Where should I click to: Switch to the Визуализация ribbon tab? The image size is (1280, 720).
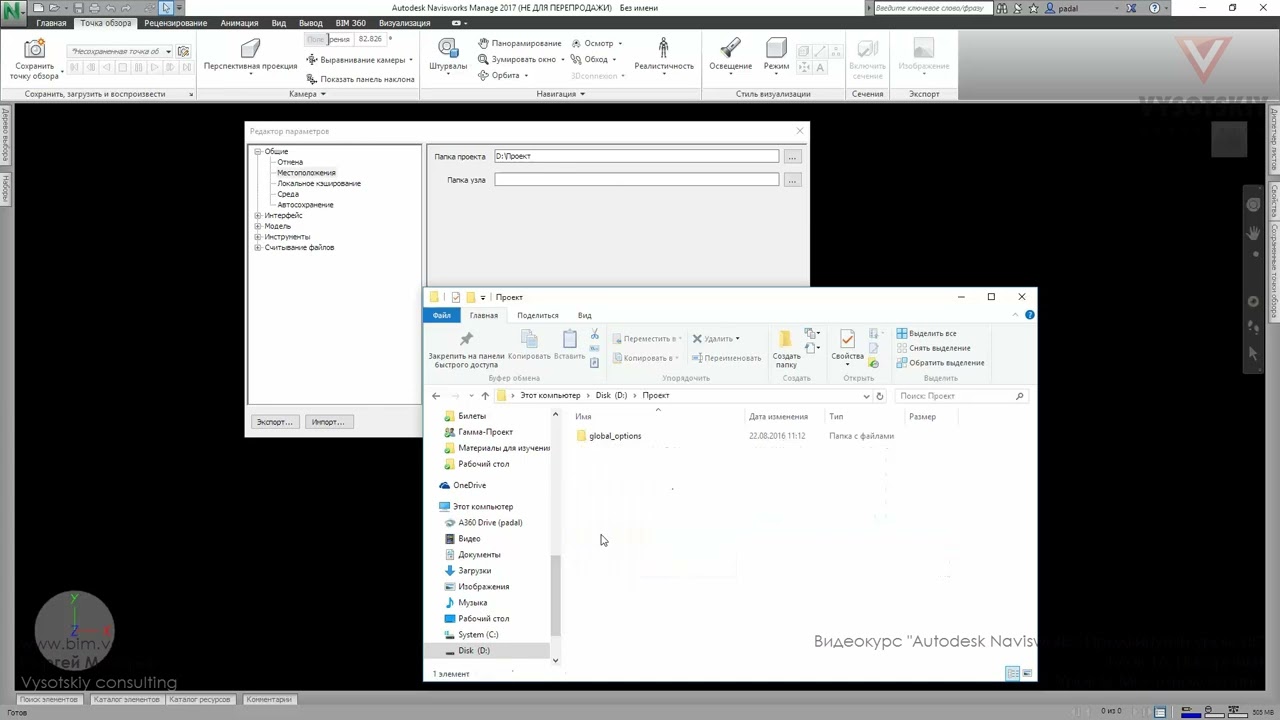tap(405, 23)
